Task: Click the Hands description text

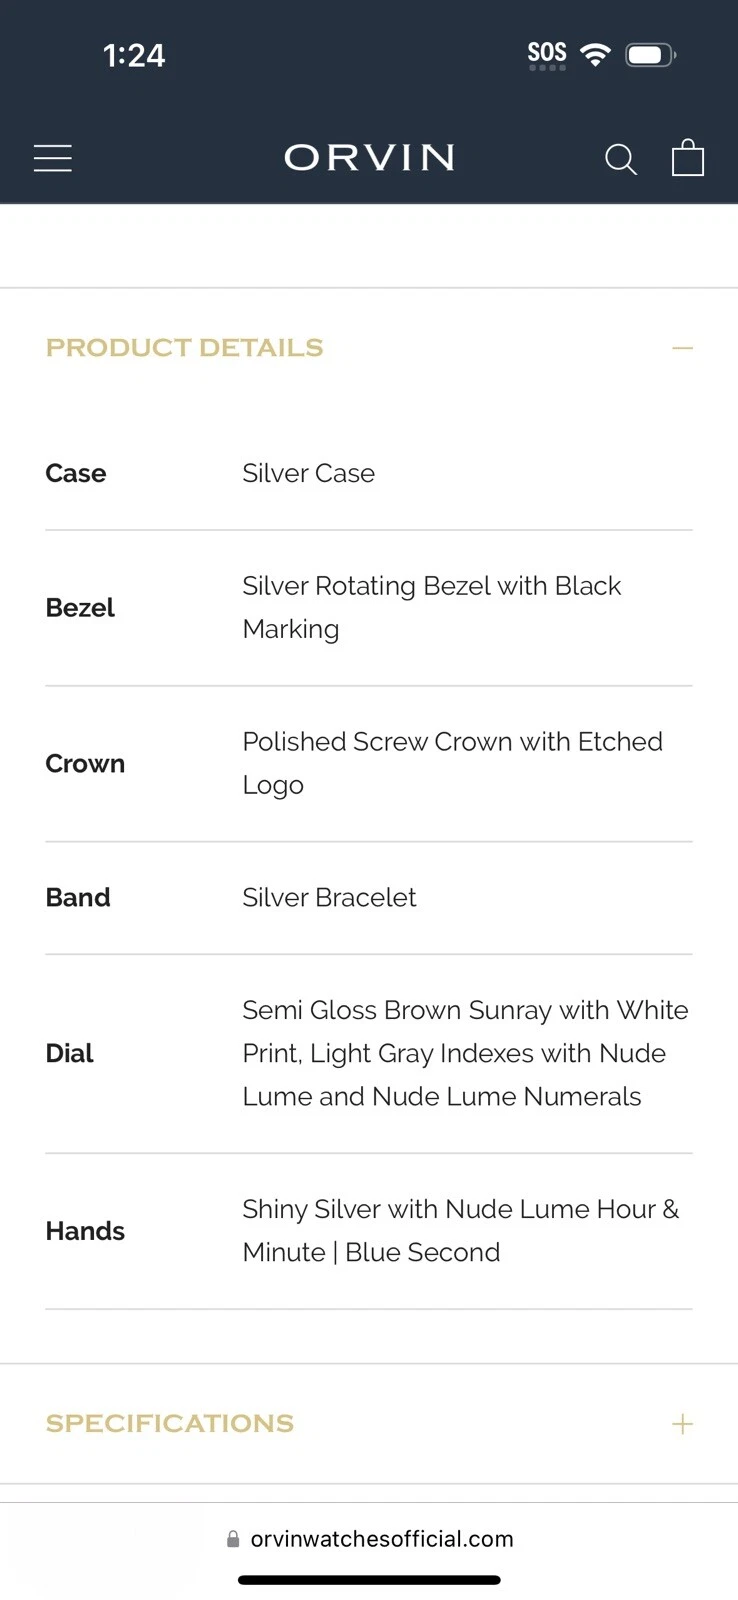Action: point(460,1231)
